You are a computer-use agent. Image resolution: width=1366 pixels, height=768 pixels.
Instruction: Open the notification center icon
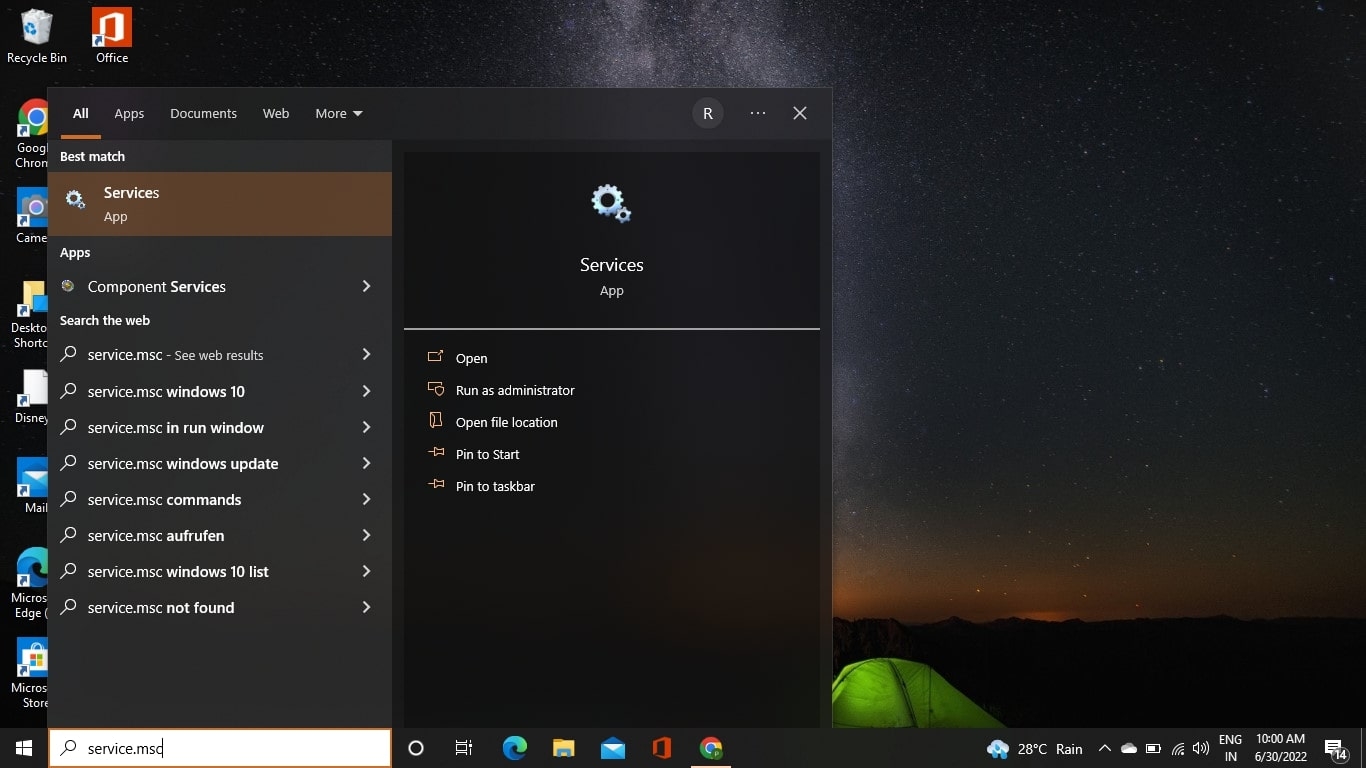1336,749
